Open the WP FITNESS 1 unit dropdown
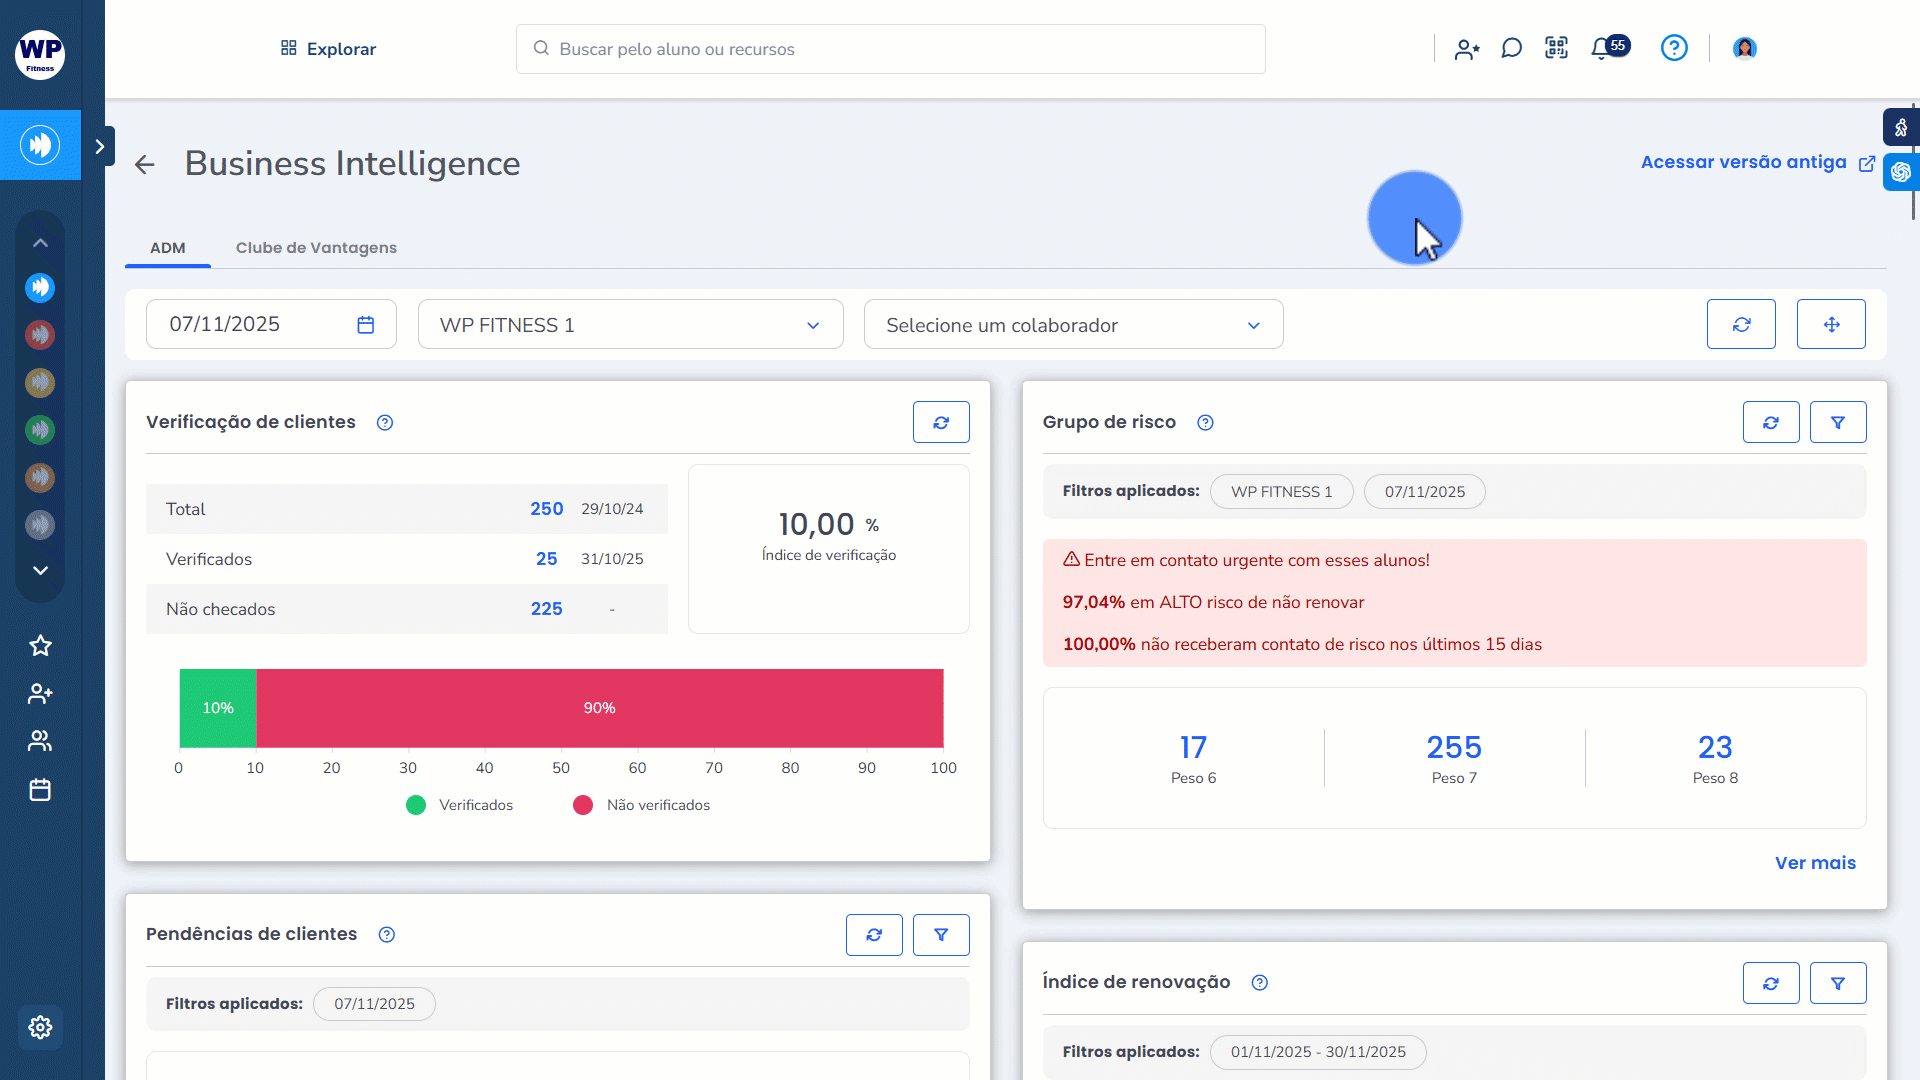 pyautogui.click(x=630, y=325)
